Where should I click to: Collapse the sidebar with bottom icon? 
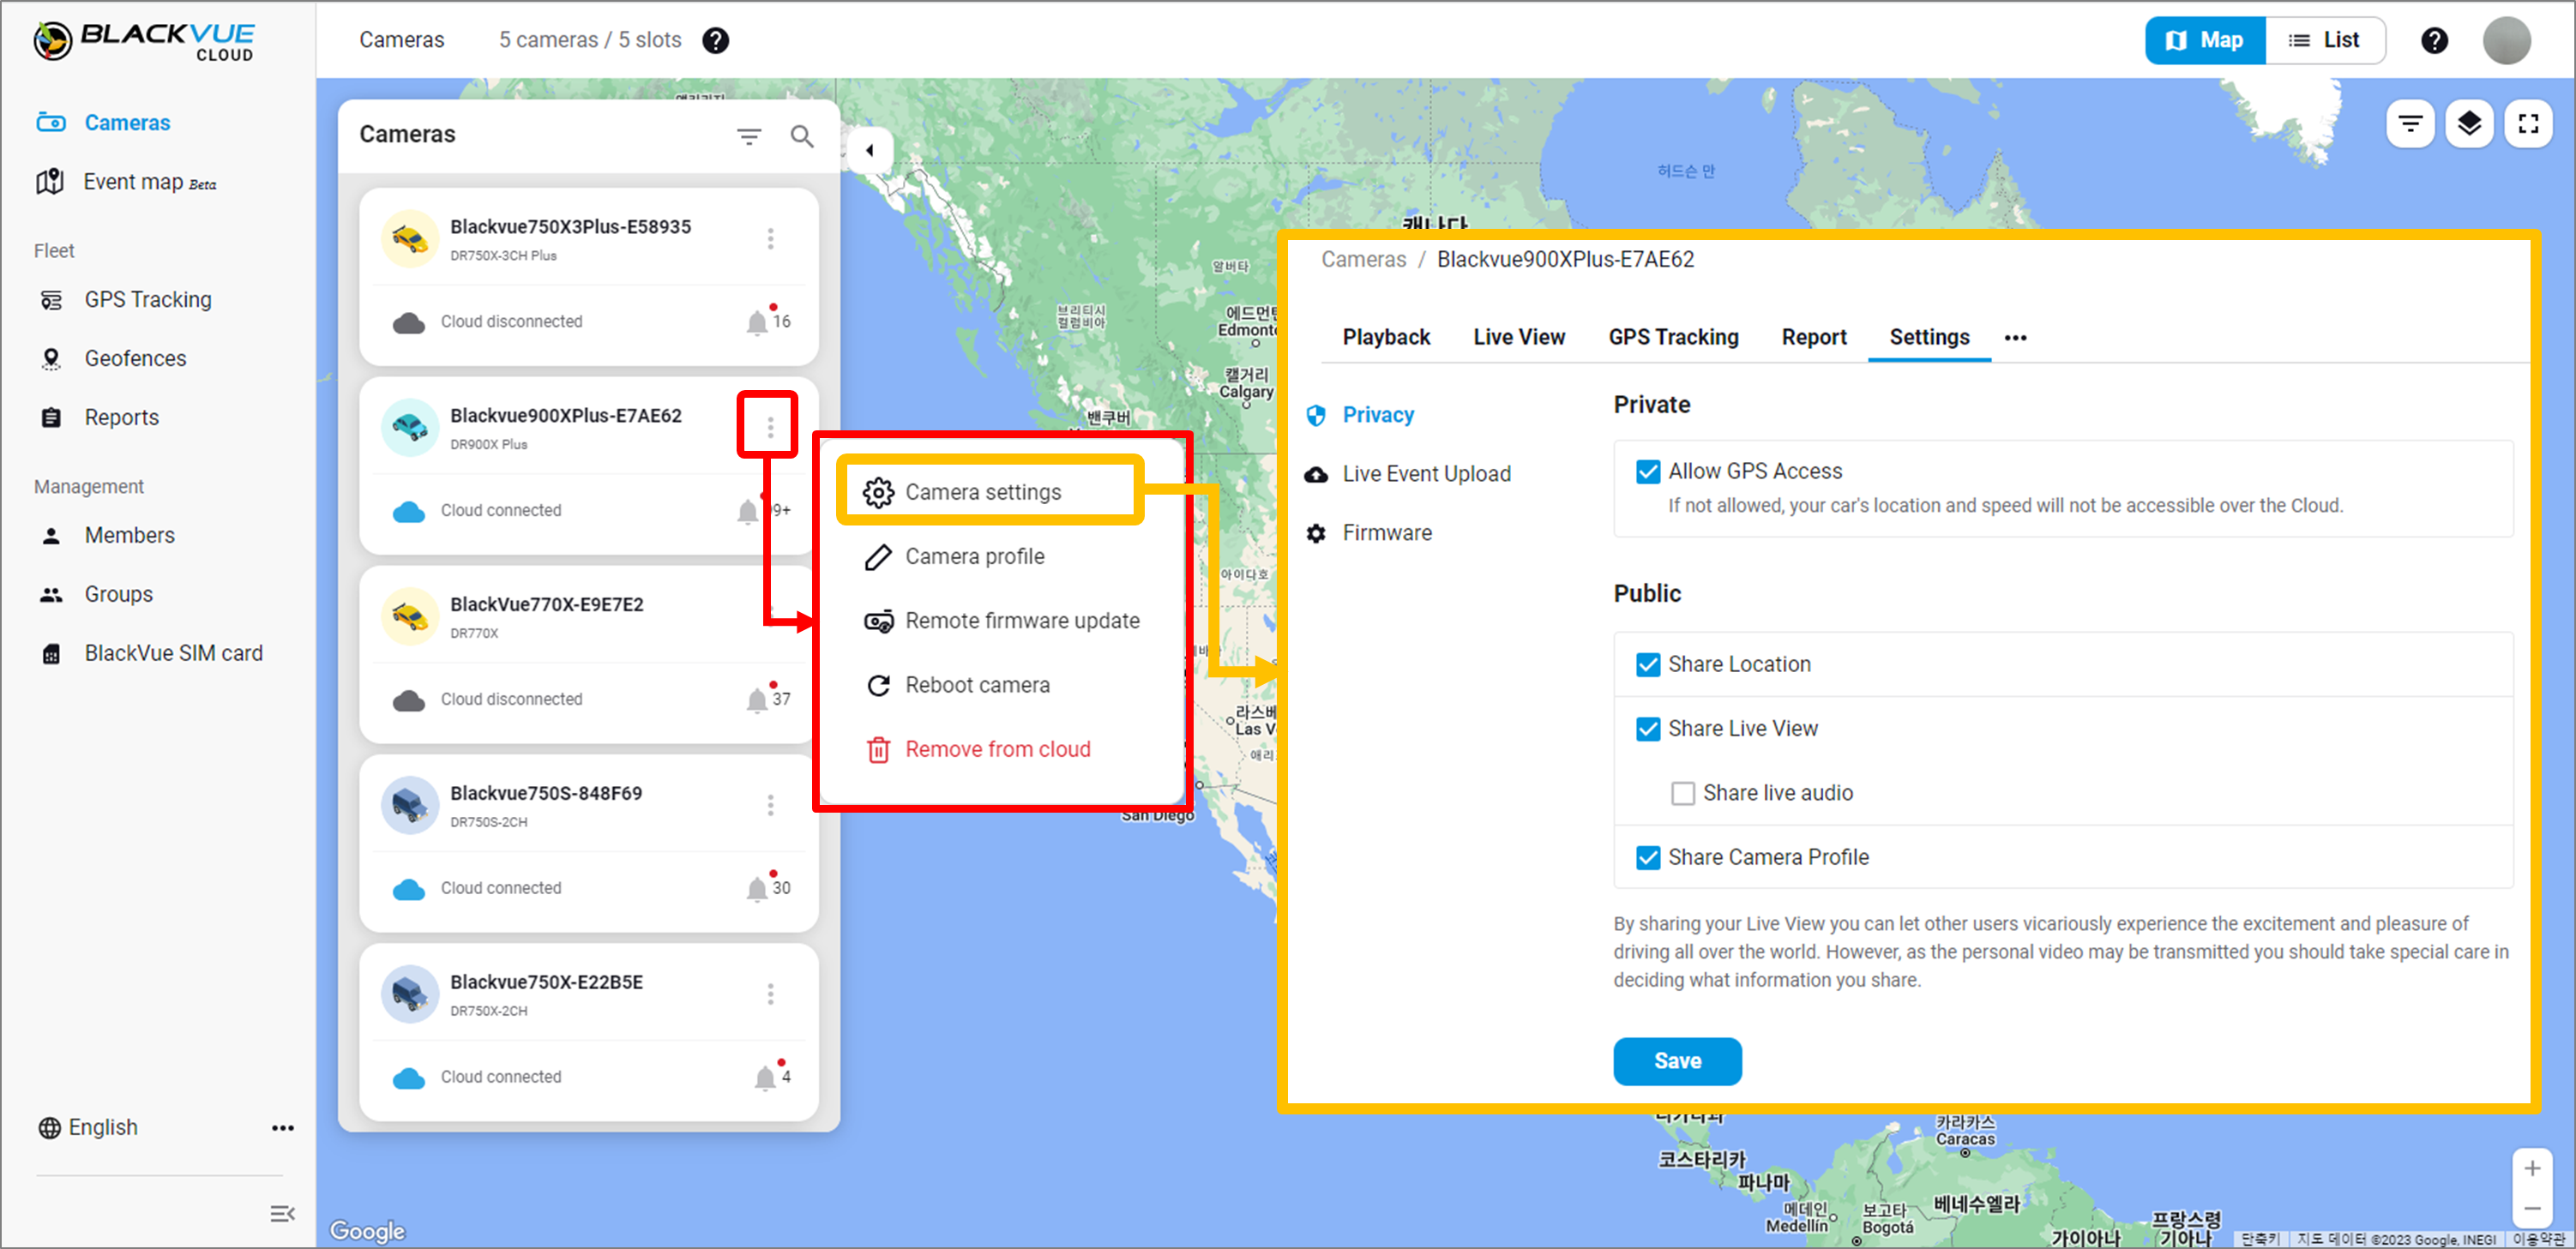pos(282,1214)
